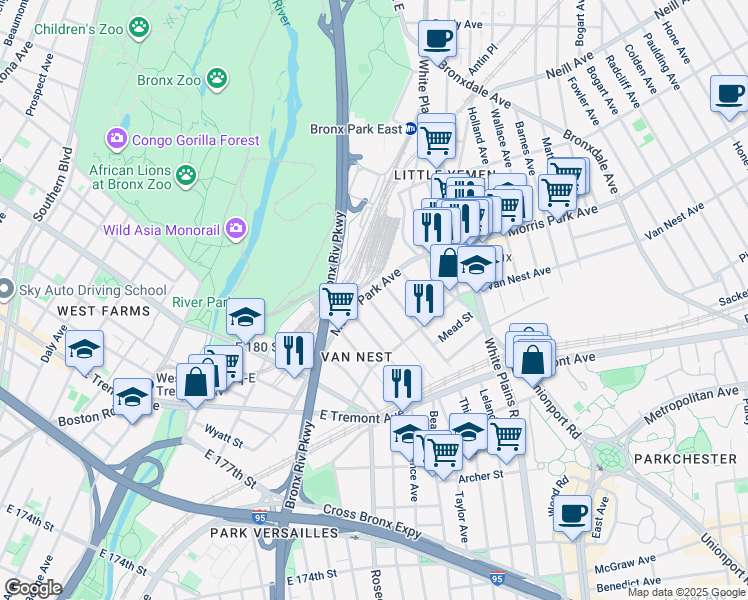Click the Congo Gorilla Forest camera icon
This screenshot has width=748, height=600.
(x=116, y=139)
